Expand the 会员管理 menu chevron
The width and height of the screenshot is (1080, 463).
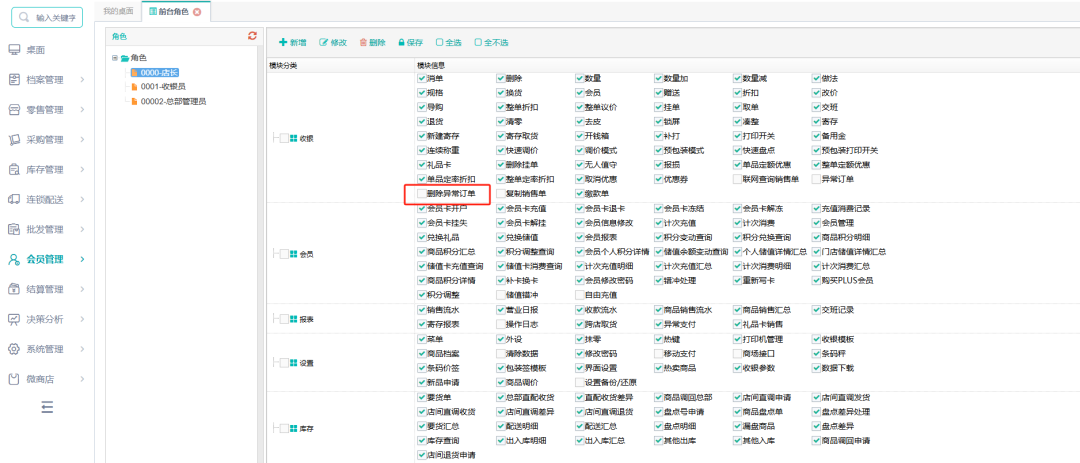82,260
